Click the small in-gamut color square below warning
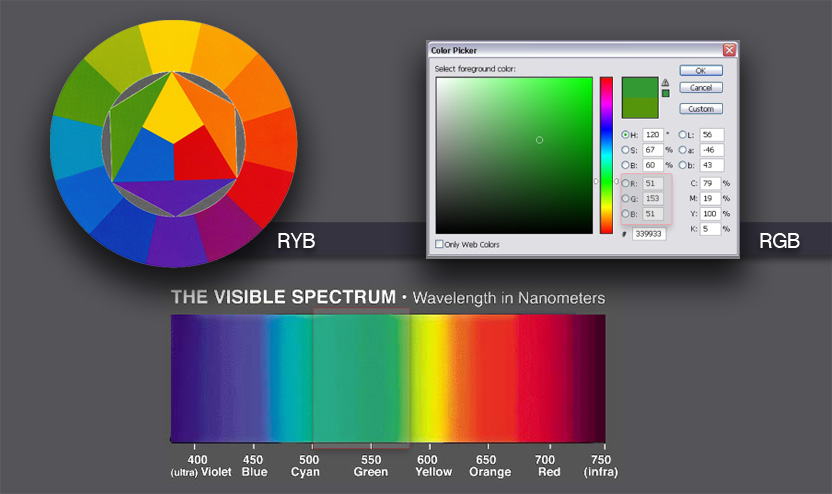832x494 pixels. (x=666, y=94)
